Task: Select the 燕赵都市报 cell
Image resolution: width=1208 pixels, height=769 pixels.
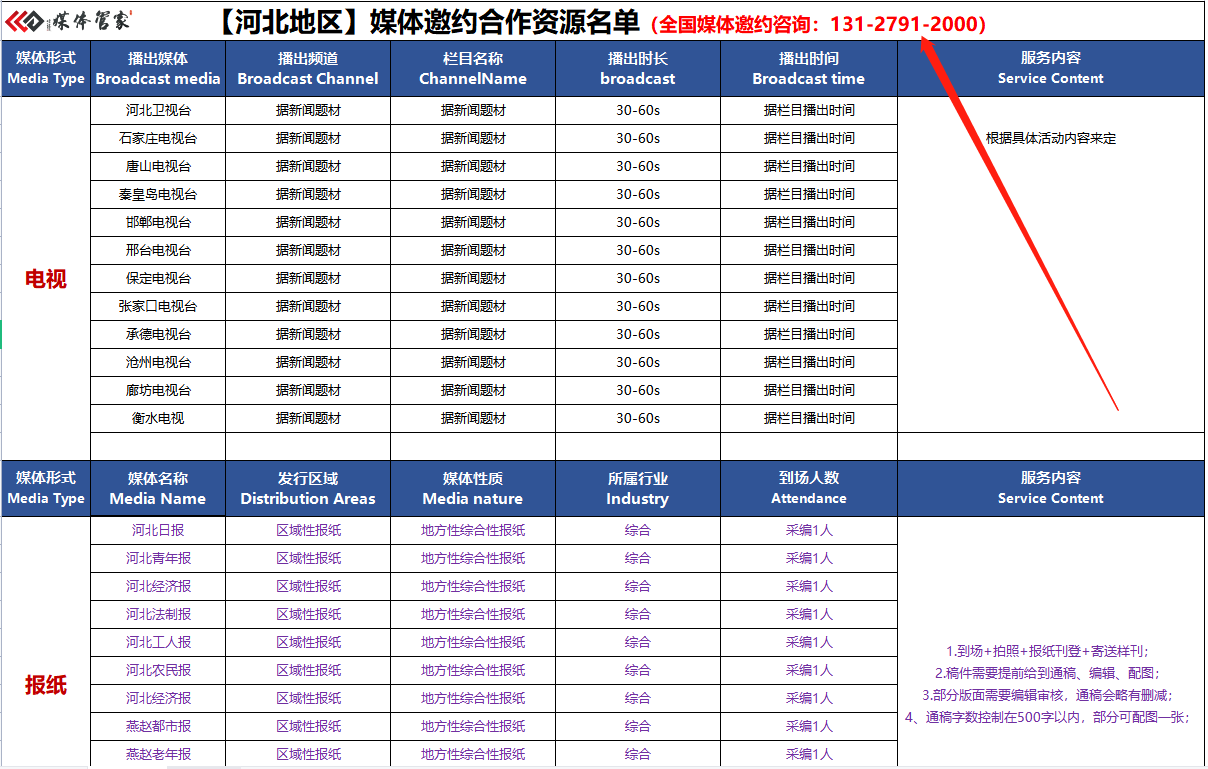Action: pyautogui.click(x=158, y=727)
